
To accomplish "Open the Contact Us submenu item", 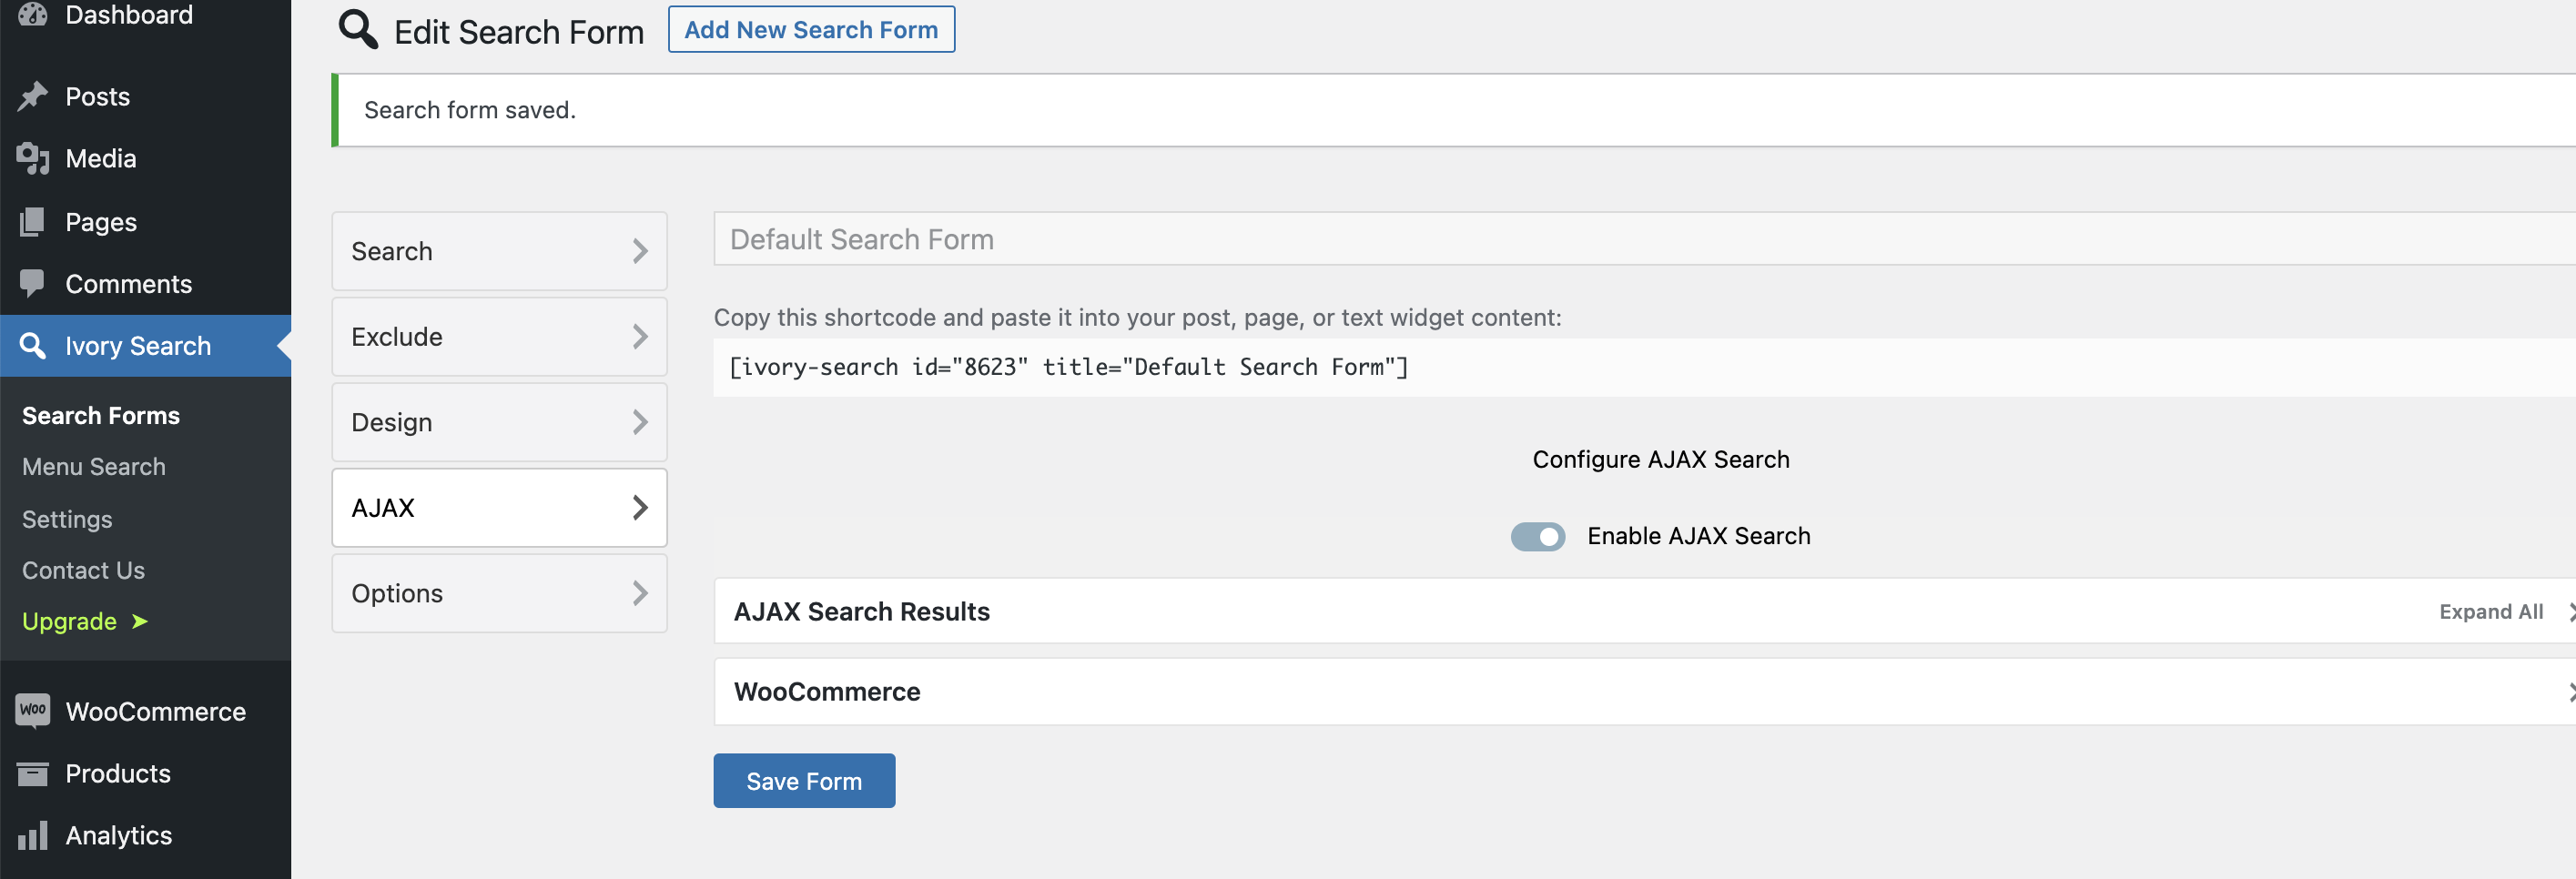I will coord(83,570).
